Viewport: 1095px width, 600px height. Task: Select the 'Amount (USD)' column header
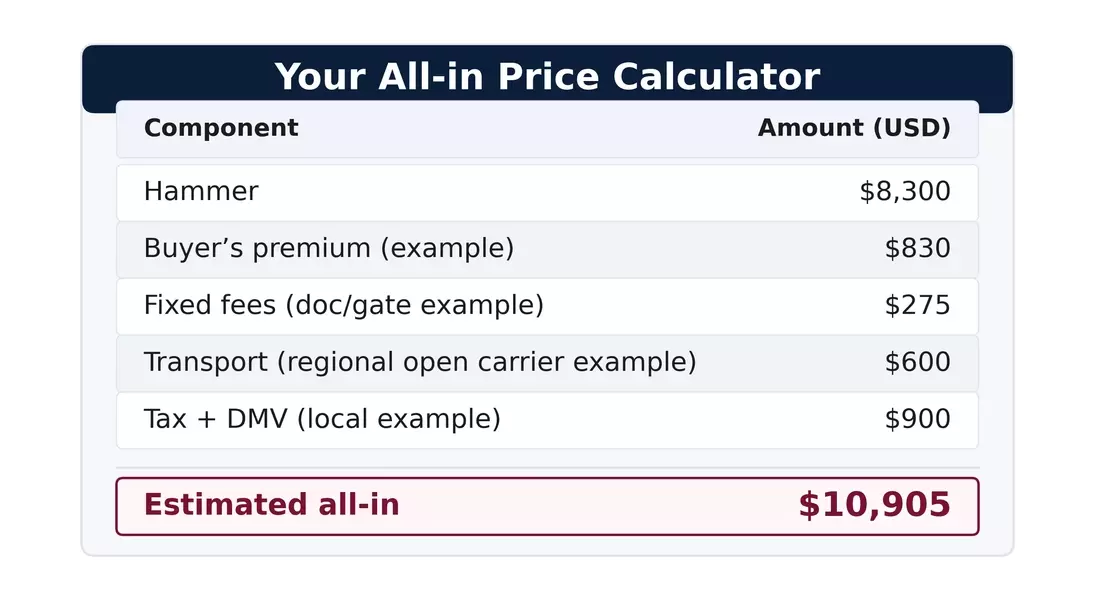click(853, 128)
